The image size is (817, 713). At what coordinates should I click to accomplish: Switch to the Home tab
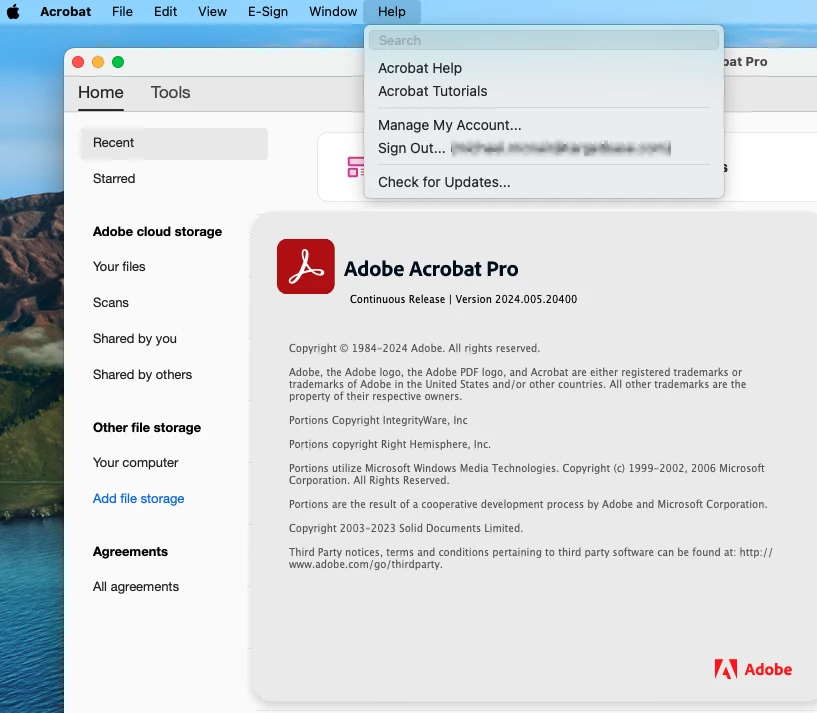[101, 92]
